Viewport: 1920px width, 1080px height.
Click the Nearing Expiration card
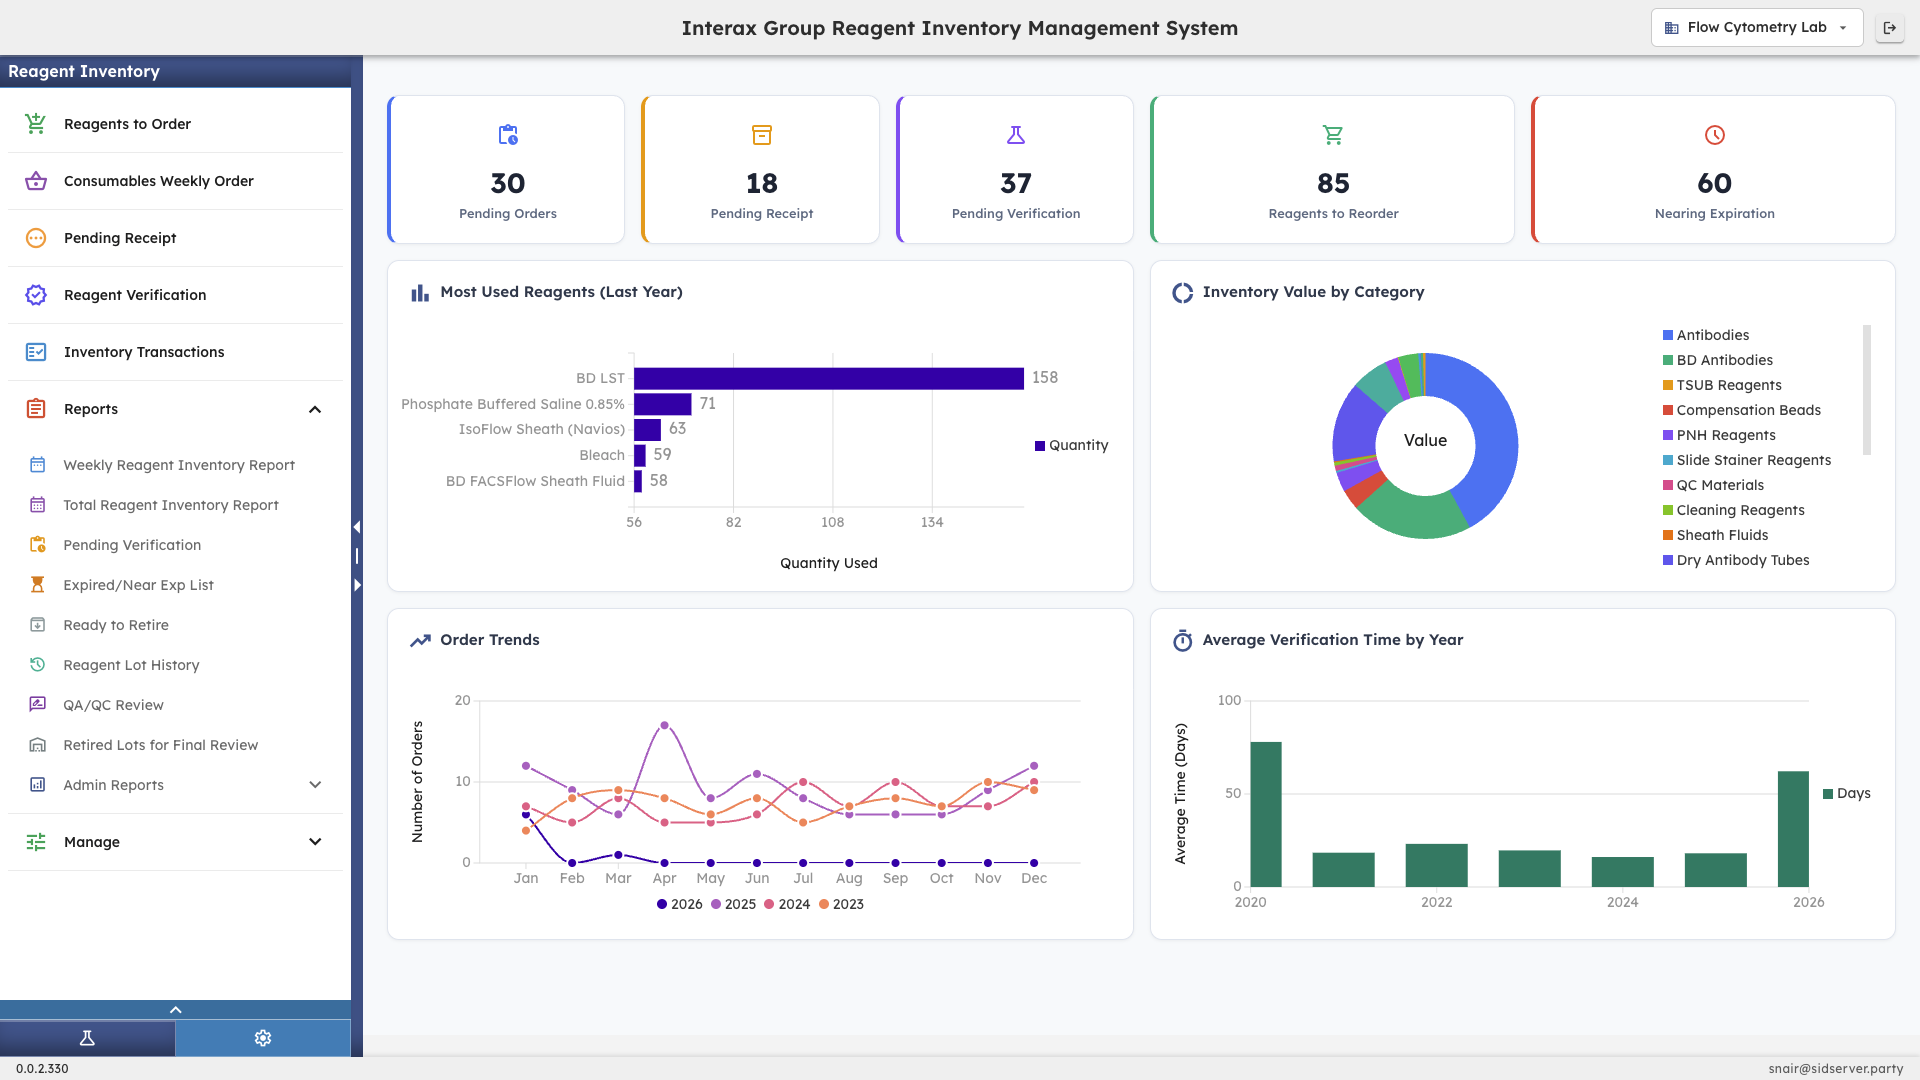pos(1713,168)
